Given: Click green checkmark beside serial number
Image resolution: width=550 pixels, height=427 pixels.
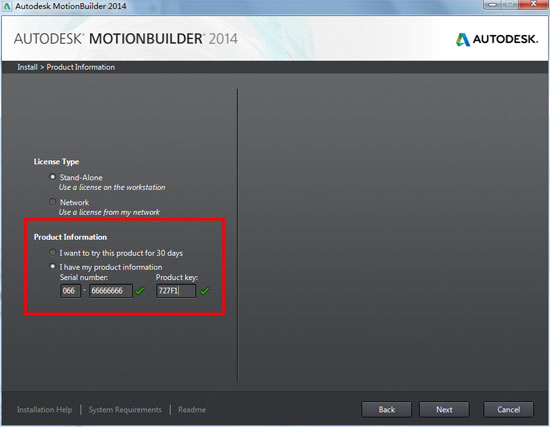Looking at the screenshot, I should click(x=140, y=291).
